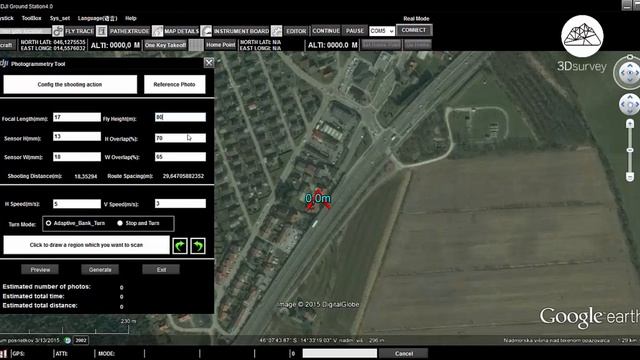
Task: Click the Shooting Distance value 18,35294
Action: (x=86, y=176)
